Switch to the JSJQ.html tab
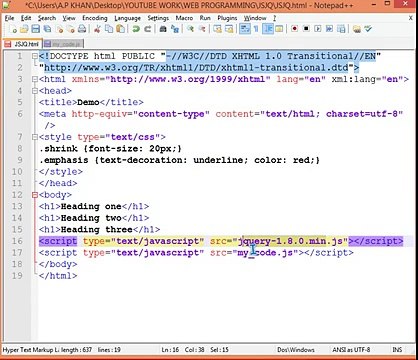The height and width of the screenshot is (360, 418). coord(23,44)
